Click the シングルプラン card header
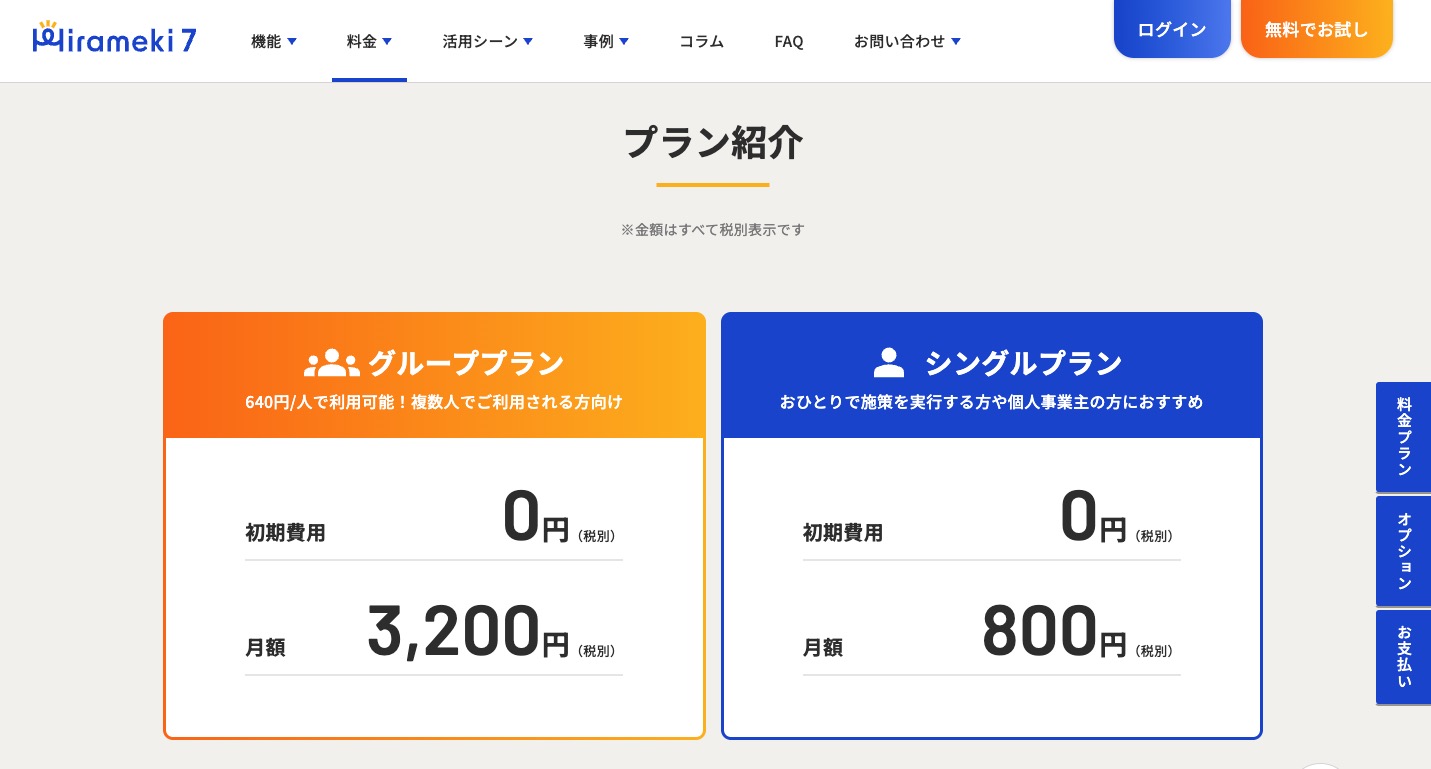1431x769 pixels. pyautogui.click(x=991, y=376)
